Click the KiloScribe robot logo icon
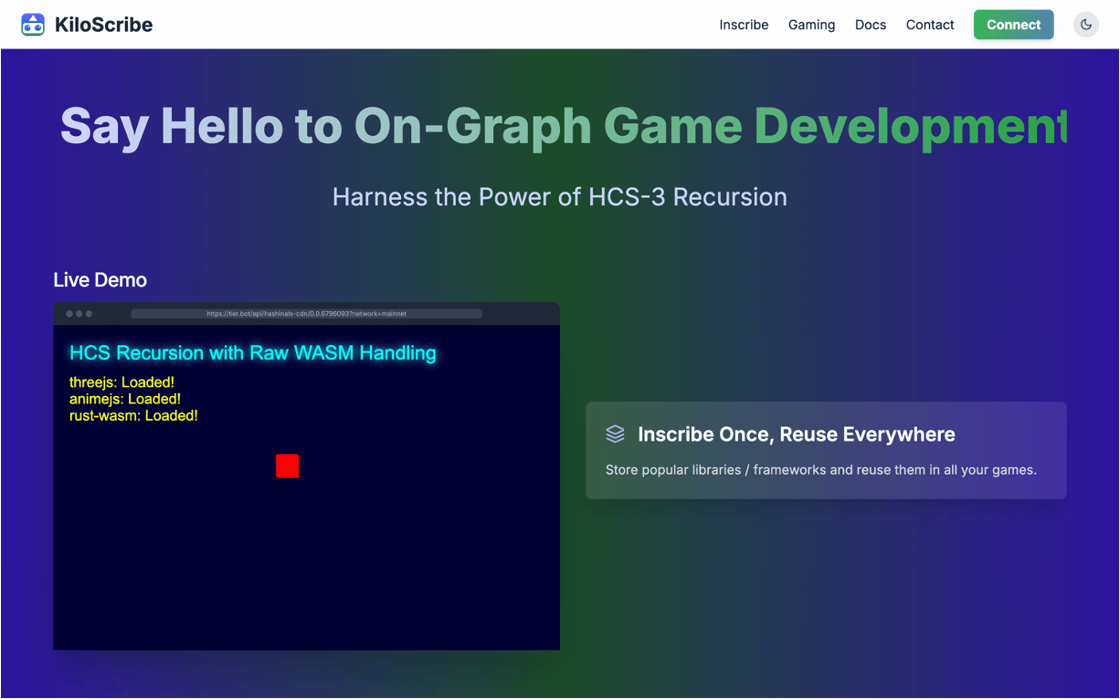The height and width of the screenshot is (699, 1120). point(33,24)
